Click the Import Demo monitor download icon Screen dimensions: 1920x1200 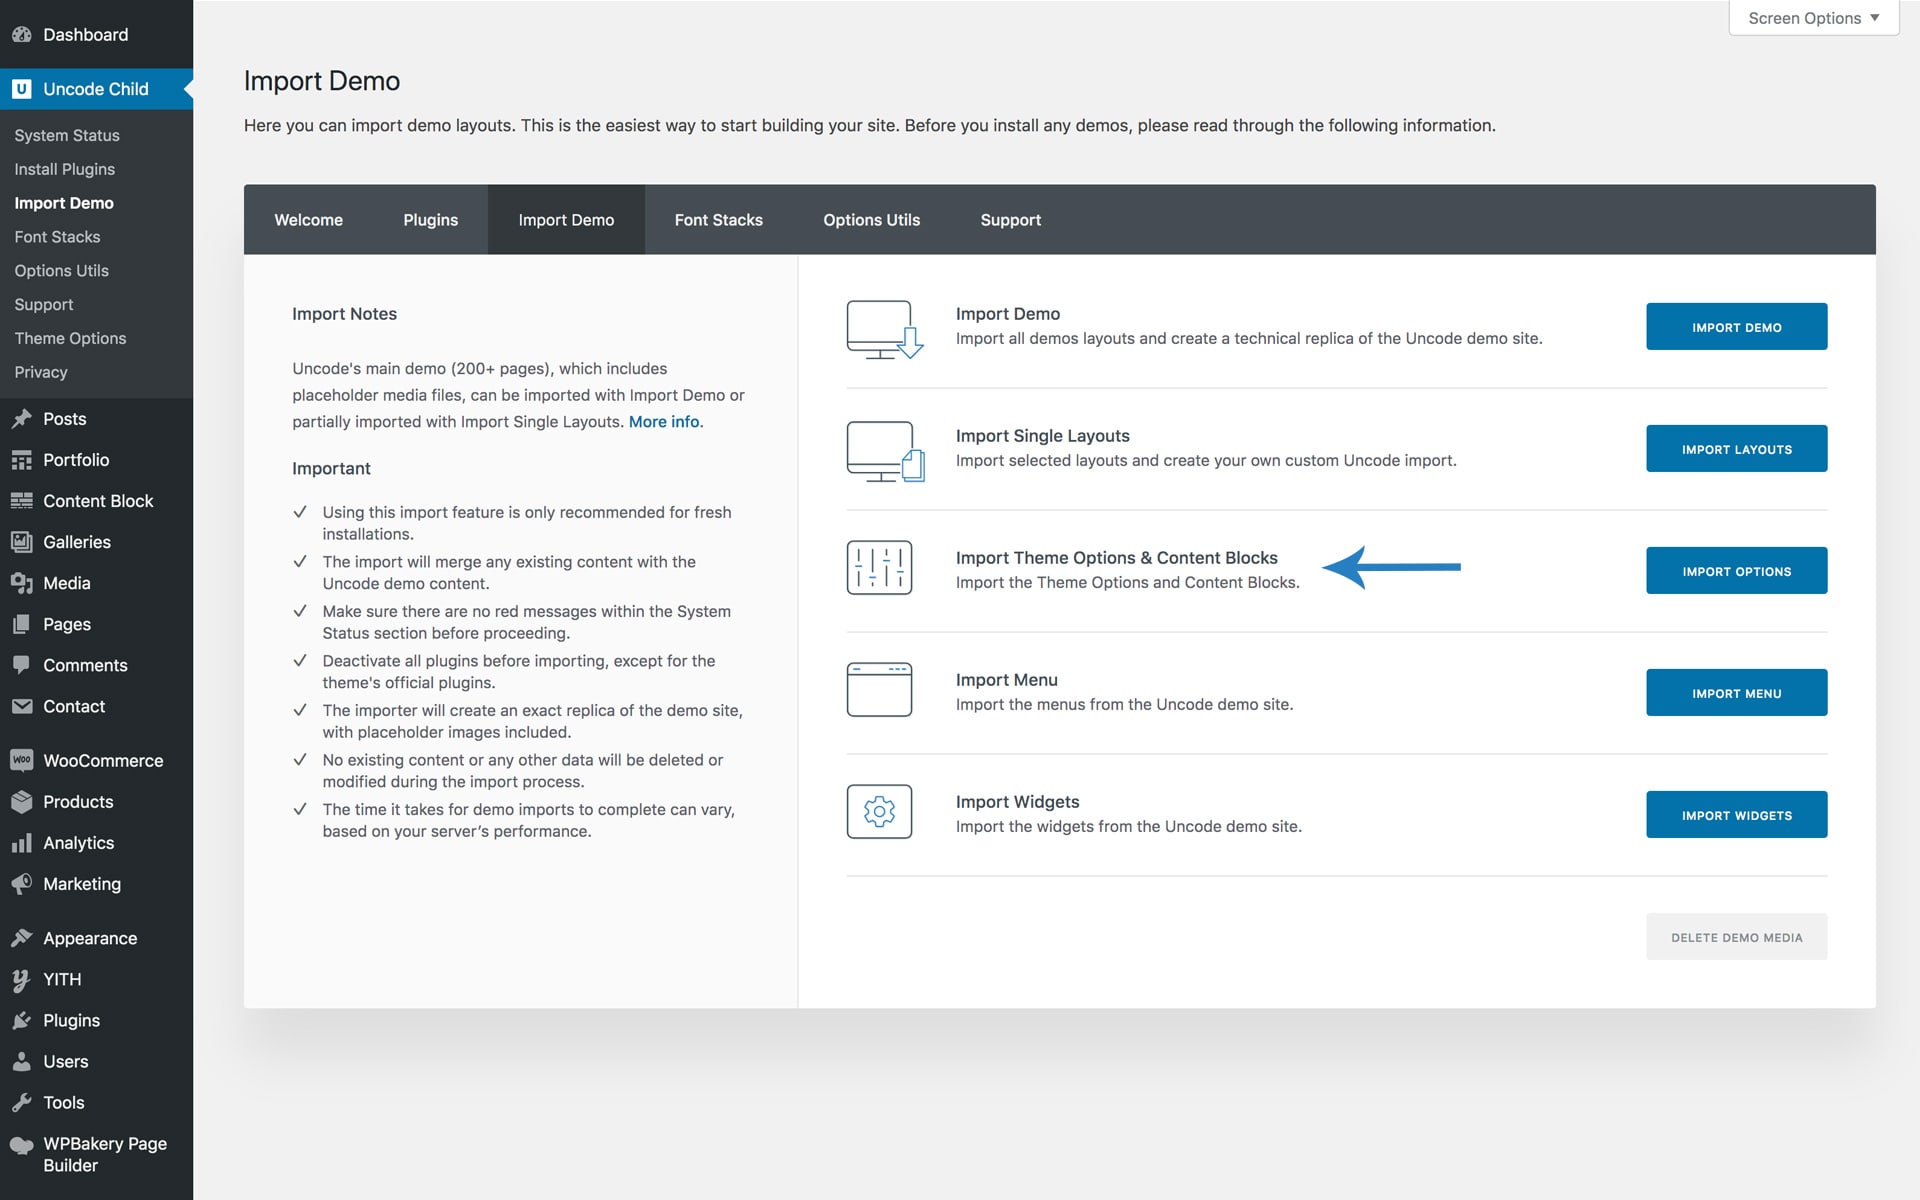coord(884,329)
